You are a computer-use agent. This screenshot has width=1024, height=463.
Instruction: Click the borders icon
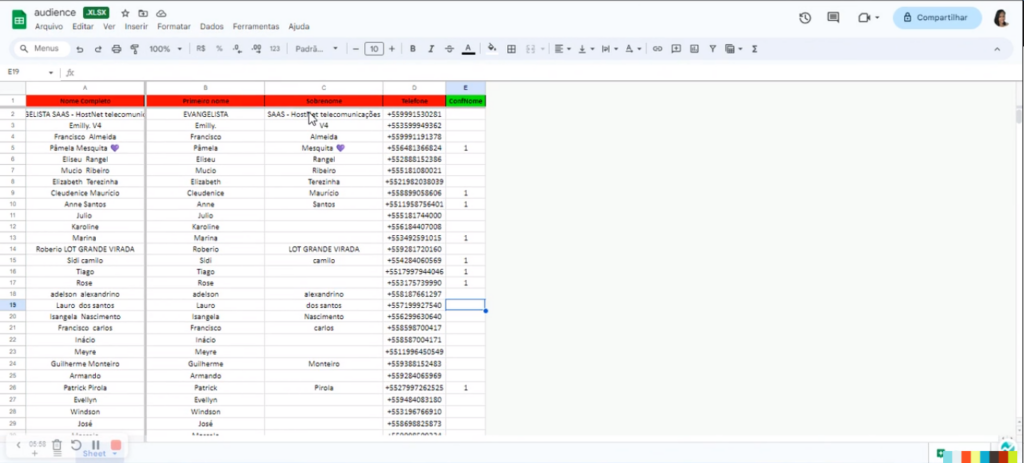(x=511, y=48)
